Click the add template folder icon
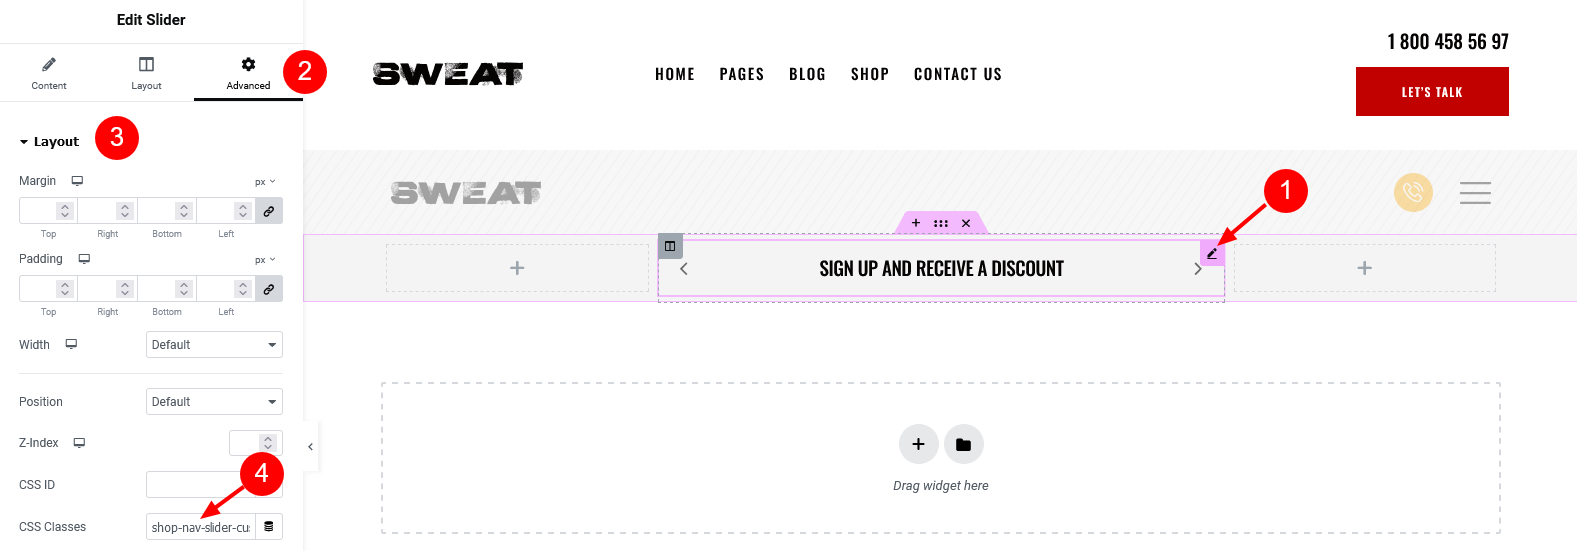The height and width of the screenshot is (551, 1577). tap(963, 444)
